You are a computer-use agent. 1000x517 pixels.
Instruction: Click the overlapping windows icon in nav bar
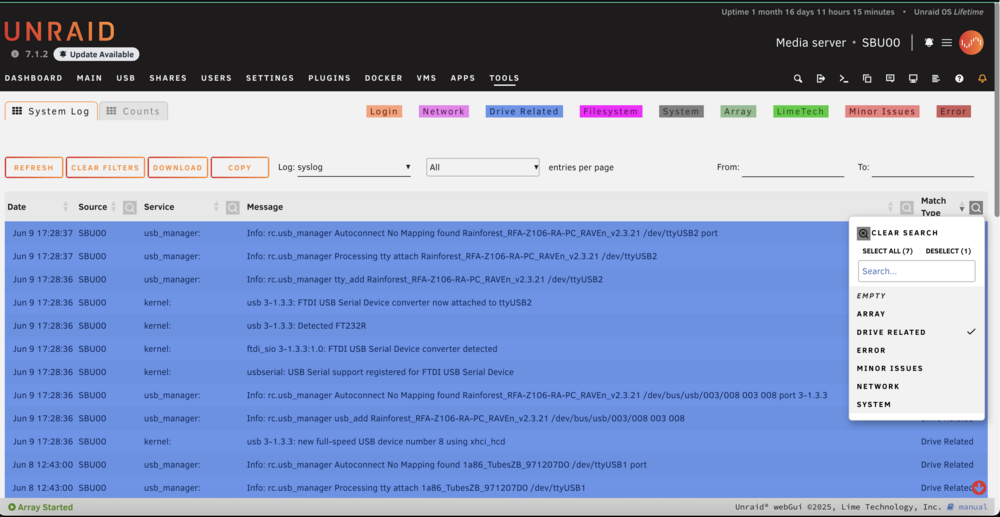(867, 78)
